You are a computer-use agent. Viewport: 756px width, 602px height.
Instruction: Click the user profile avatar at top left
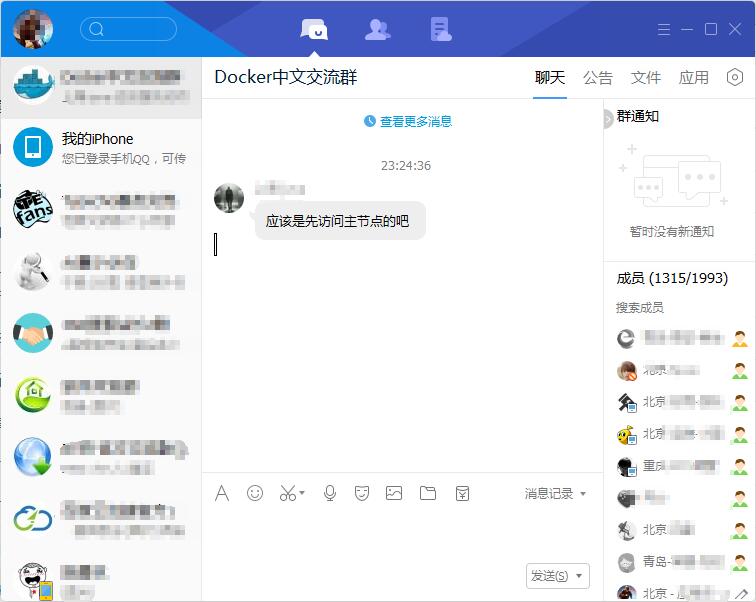33,29
